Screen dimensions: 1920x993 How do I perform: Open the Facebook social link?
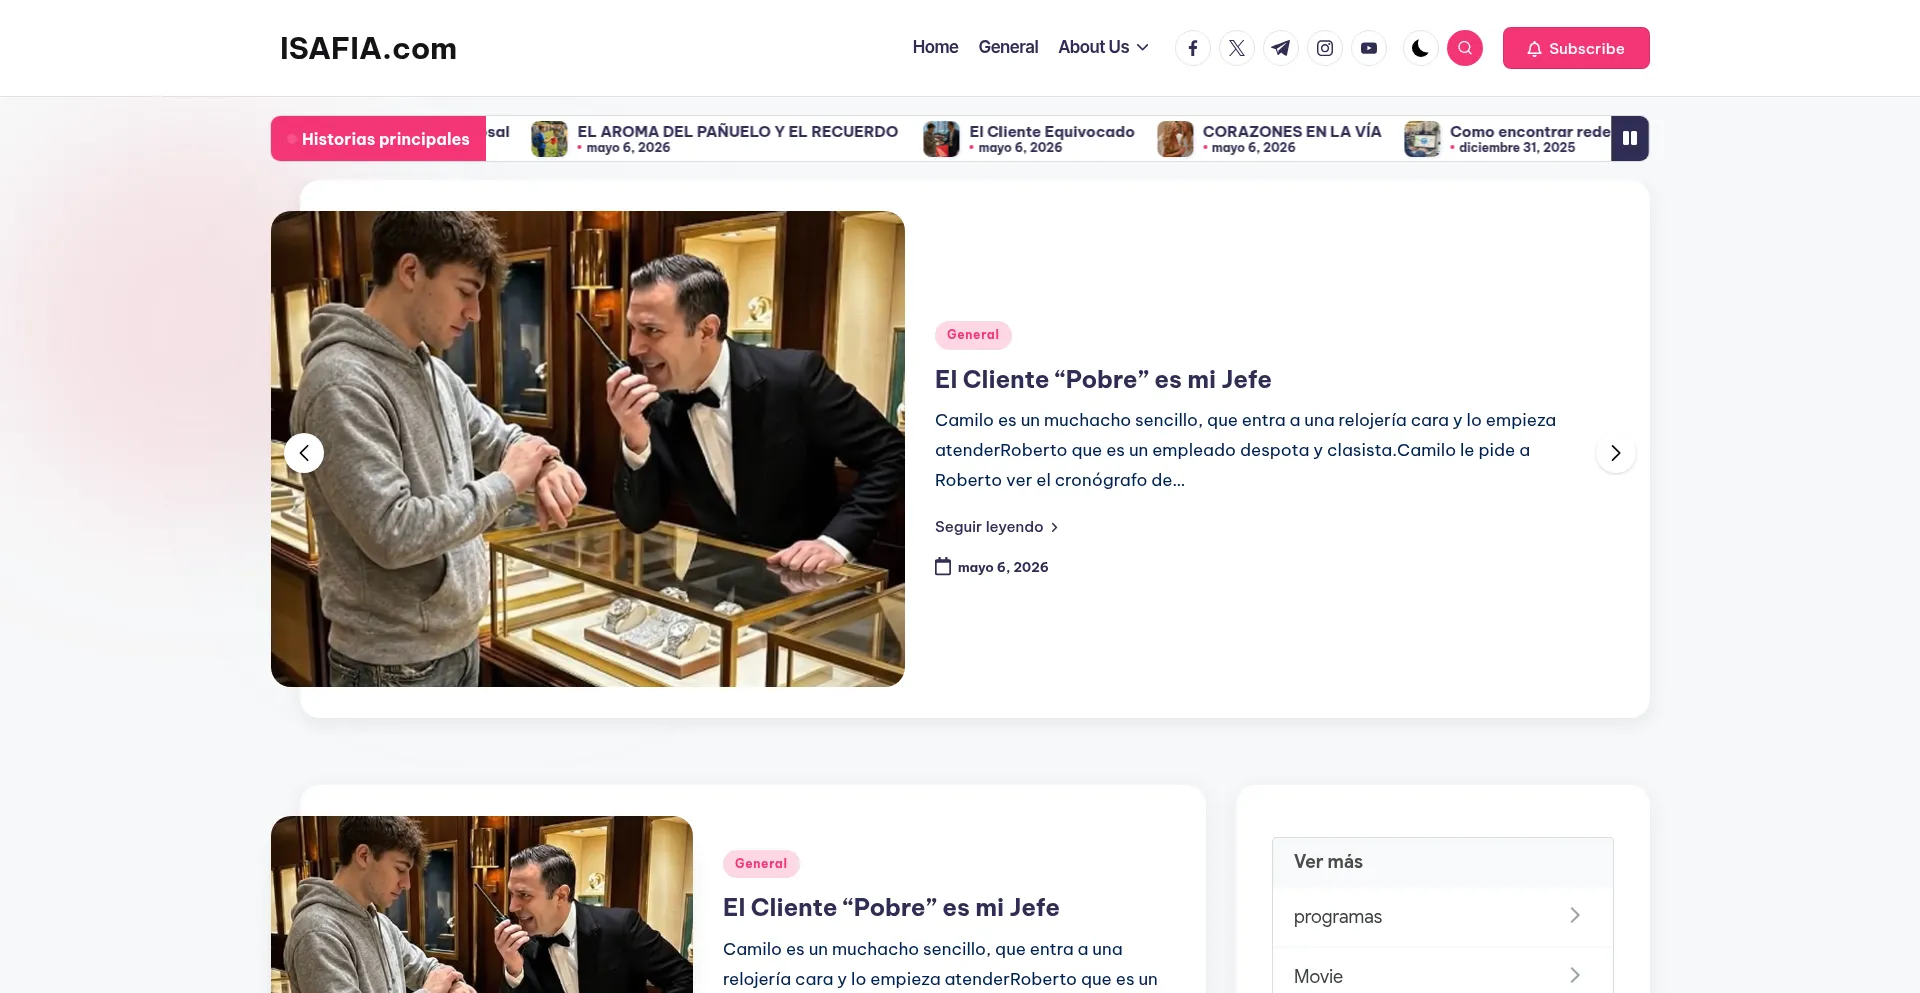[x=1193, y=48]
